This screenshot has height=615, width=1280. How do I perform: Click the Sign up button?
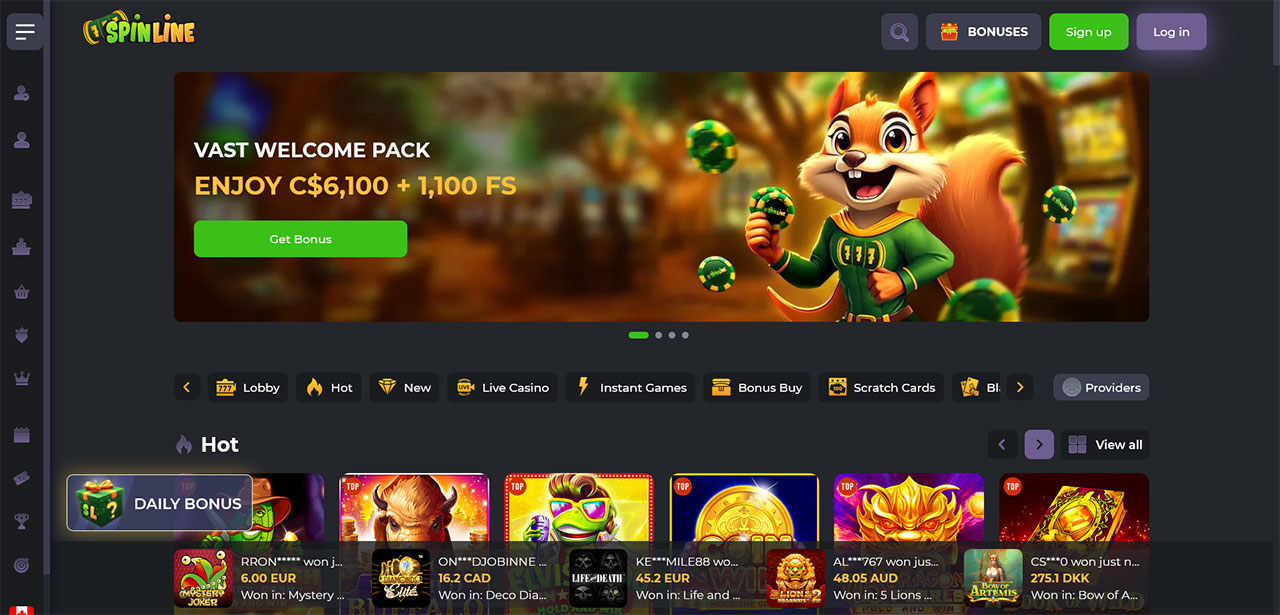1088,32
